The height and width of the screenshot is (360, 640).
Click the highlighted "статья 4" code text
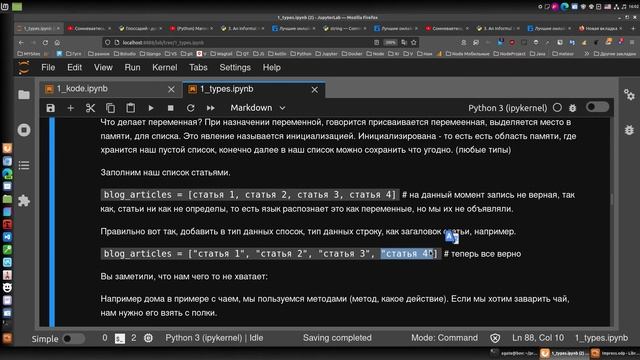(407, 254)
